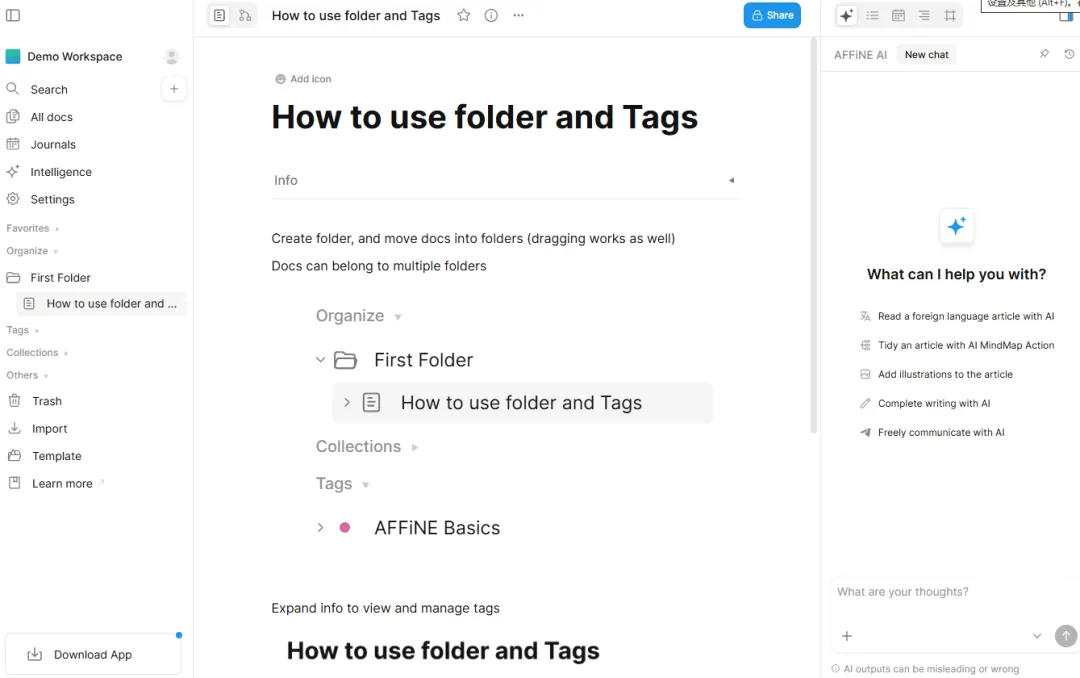1080x678 pixels.
Task: Open the chat options chevron dropdown
Action: [1037, 636]
